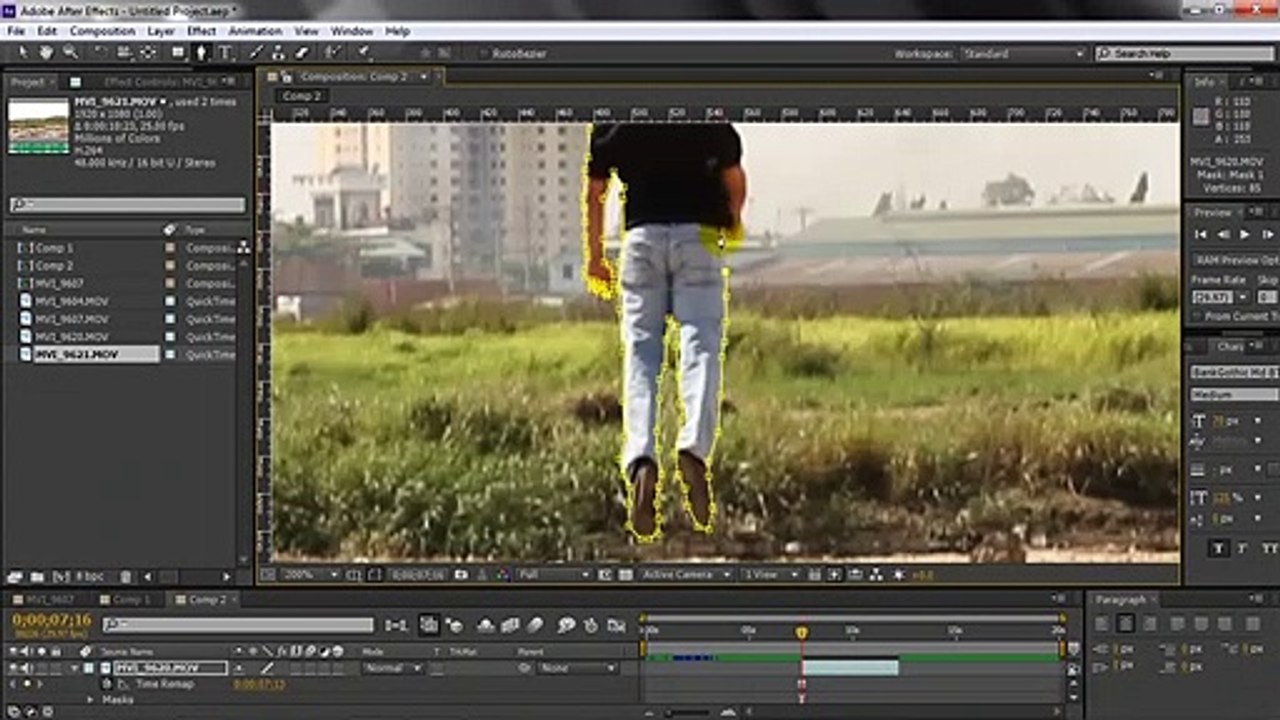Toggle Frame Blending switch in timeline
Screen dimensions: 1280x720
point(510,625)
